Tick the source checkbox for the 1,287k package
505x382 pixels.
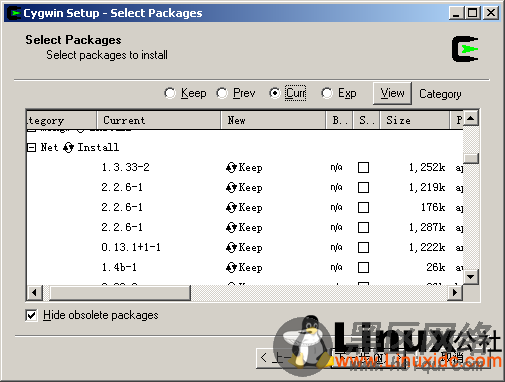[363, 227]
